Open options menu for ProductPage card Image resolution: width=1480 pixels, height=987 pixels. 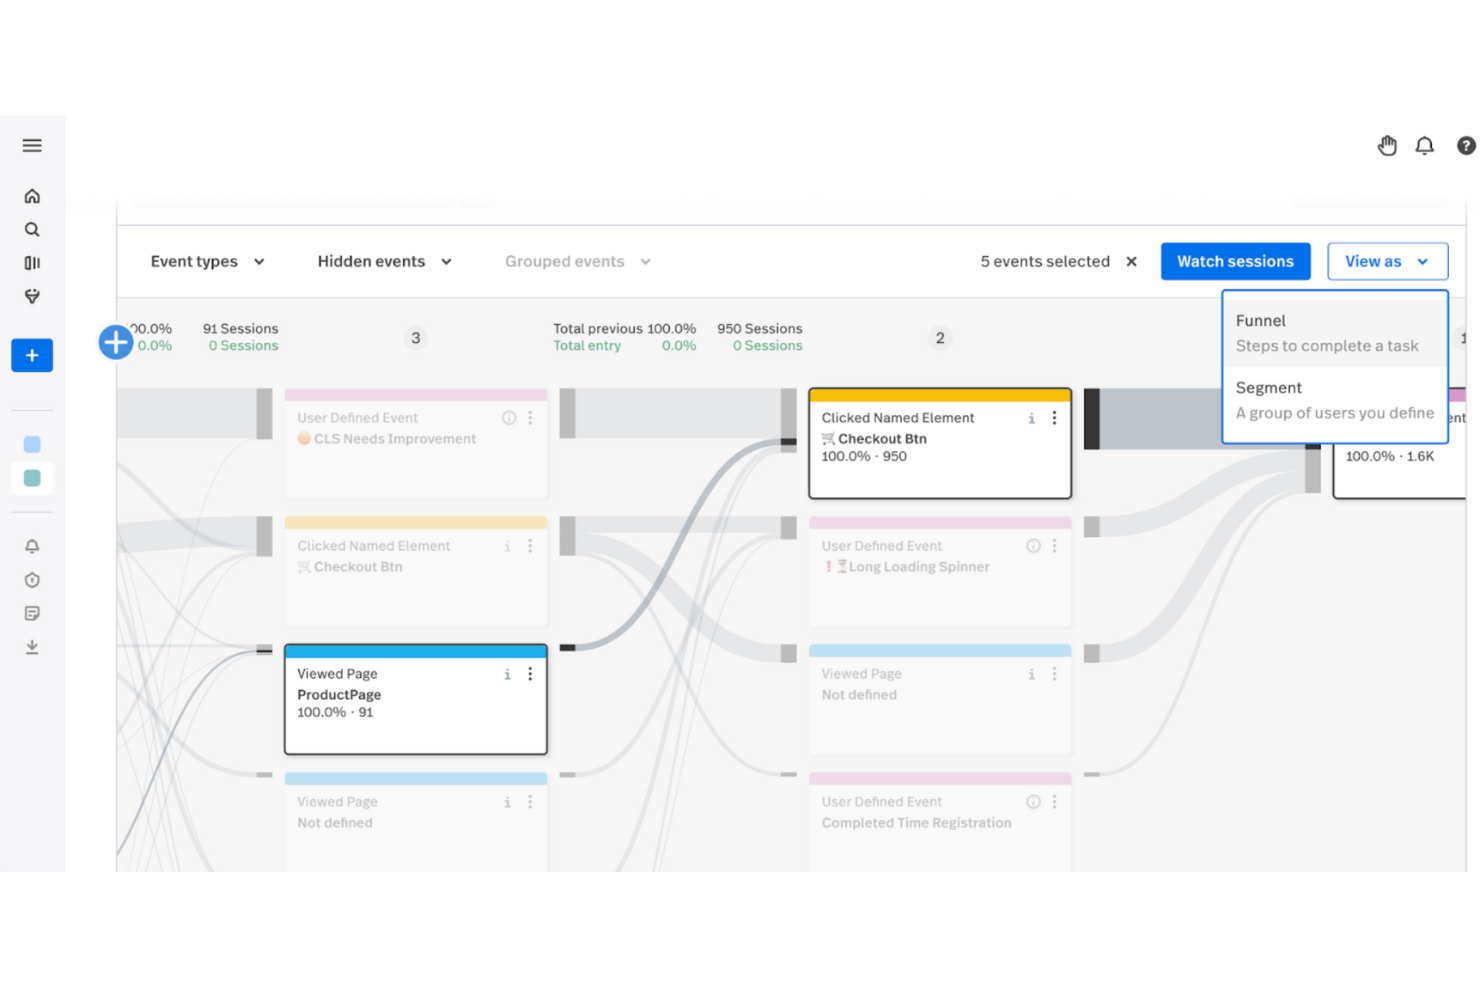click(530, 674)
